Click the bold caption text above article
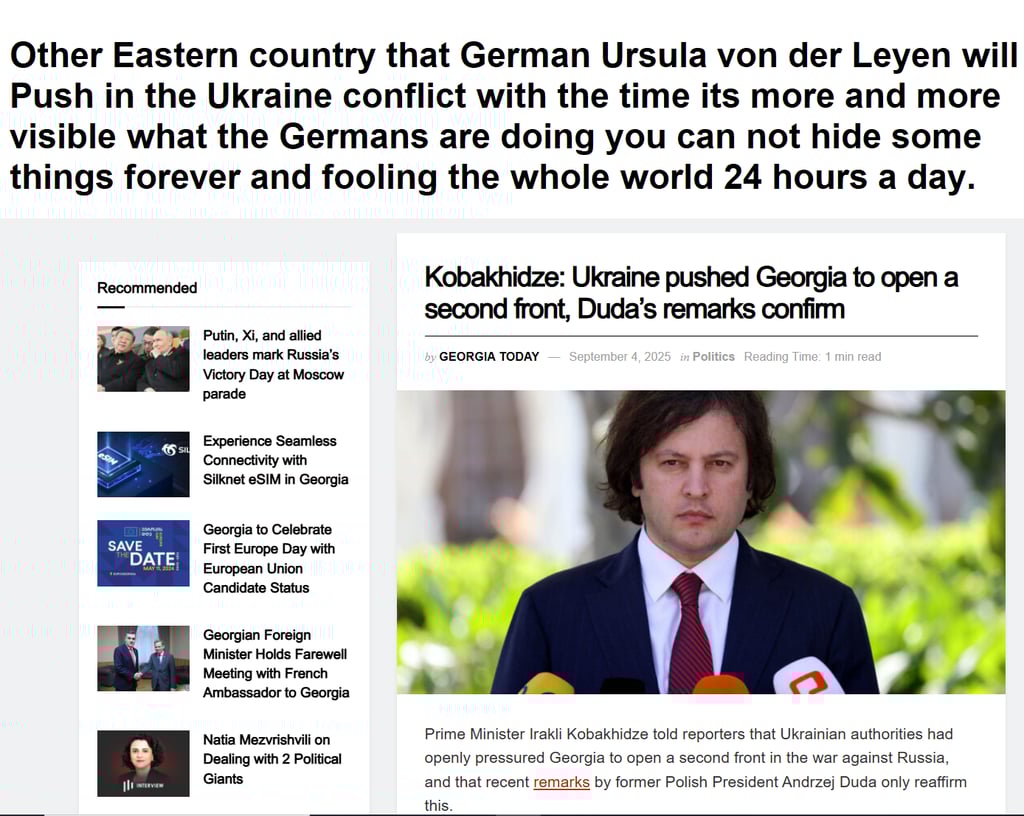The image size is (1024, 816). pyautogui.click(x=512, y=116)
